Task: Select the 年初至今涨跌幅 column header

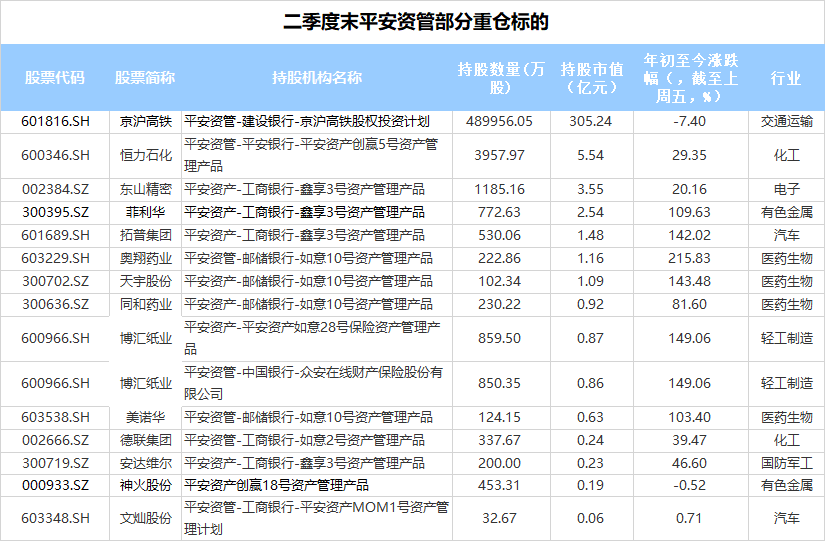Action: pos(690,78)
